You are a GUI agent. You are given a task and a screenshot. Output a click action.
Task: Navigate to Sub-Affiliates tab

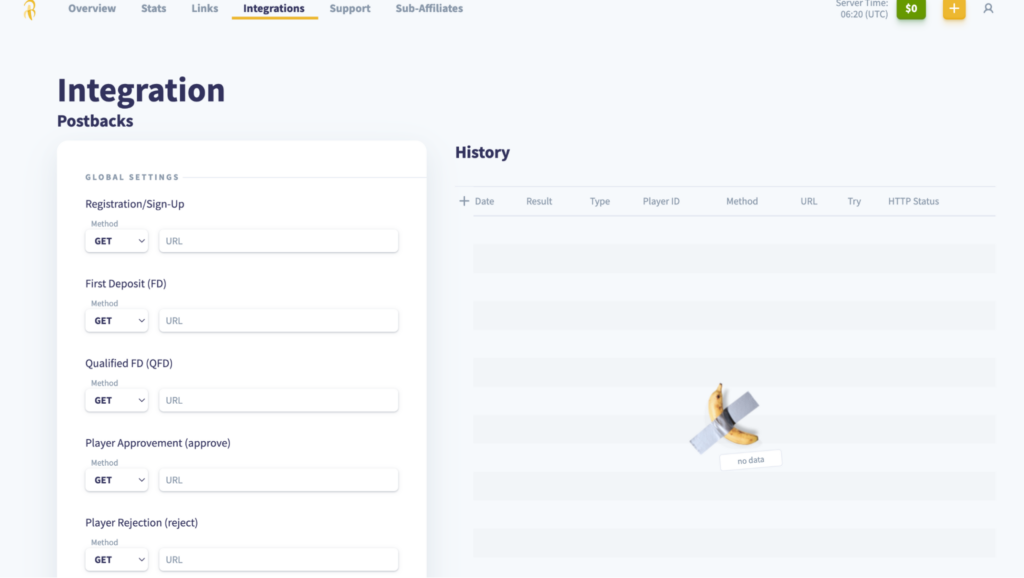(x=429, y=8)
